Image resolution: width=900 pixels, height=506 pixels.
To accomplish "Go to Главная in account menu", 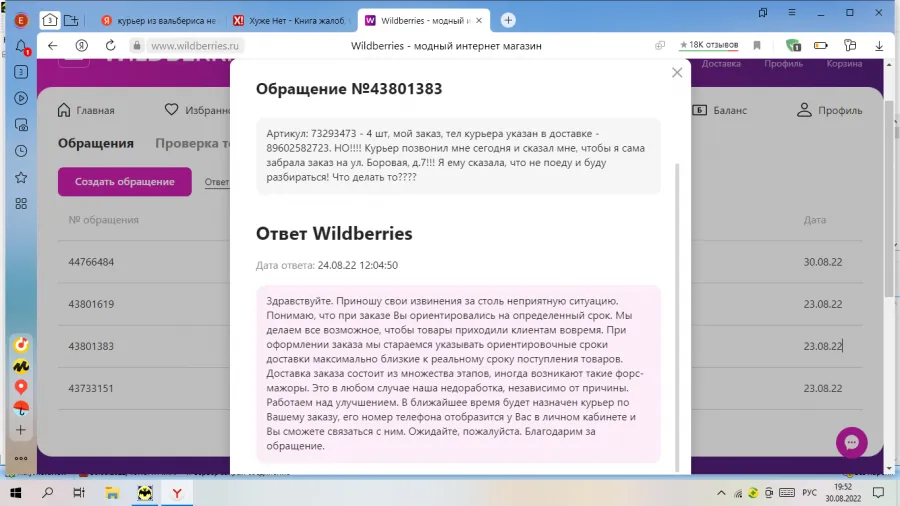I will [86, 110].
